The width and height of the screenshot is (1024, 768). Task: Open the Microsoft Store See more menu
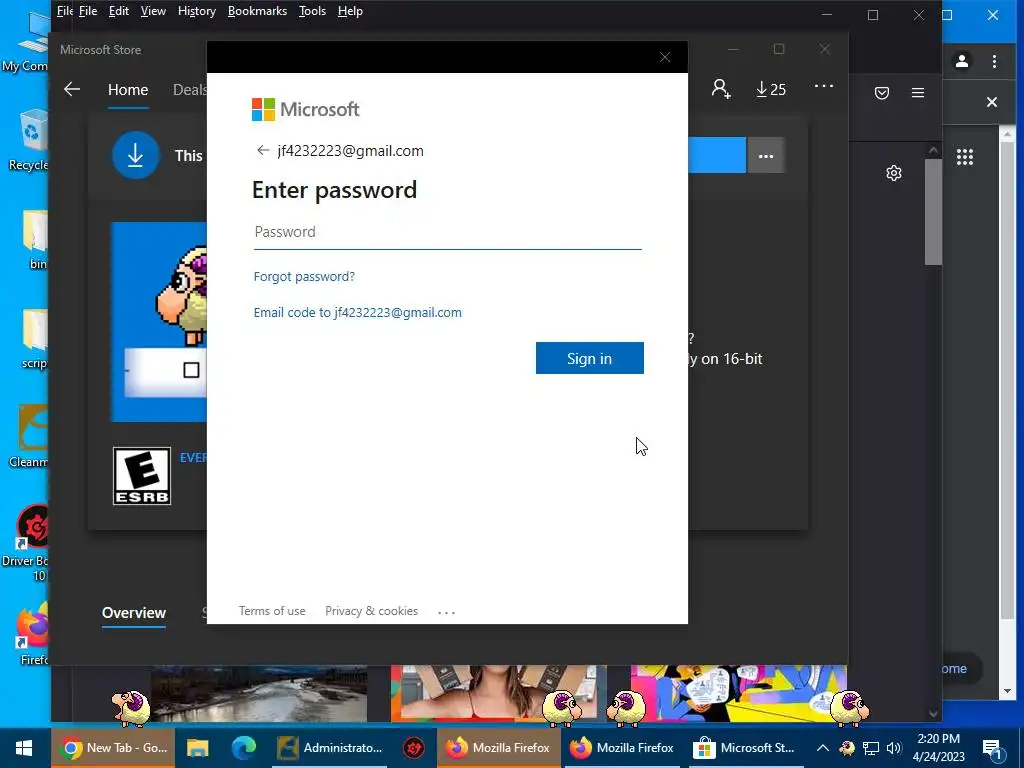[x=824, y=86]
